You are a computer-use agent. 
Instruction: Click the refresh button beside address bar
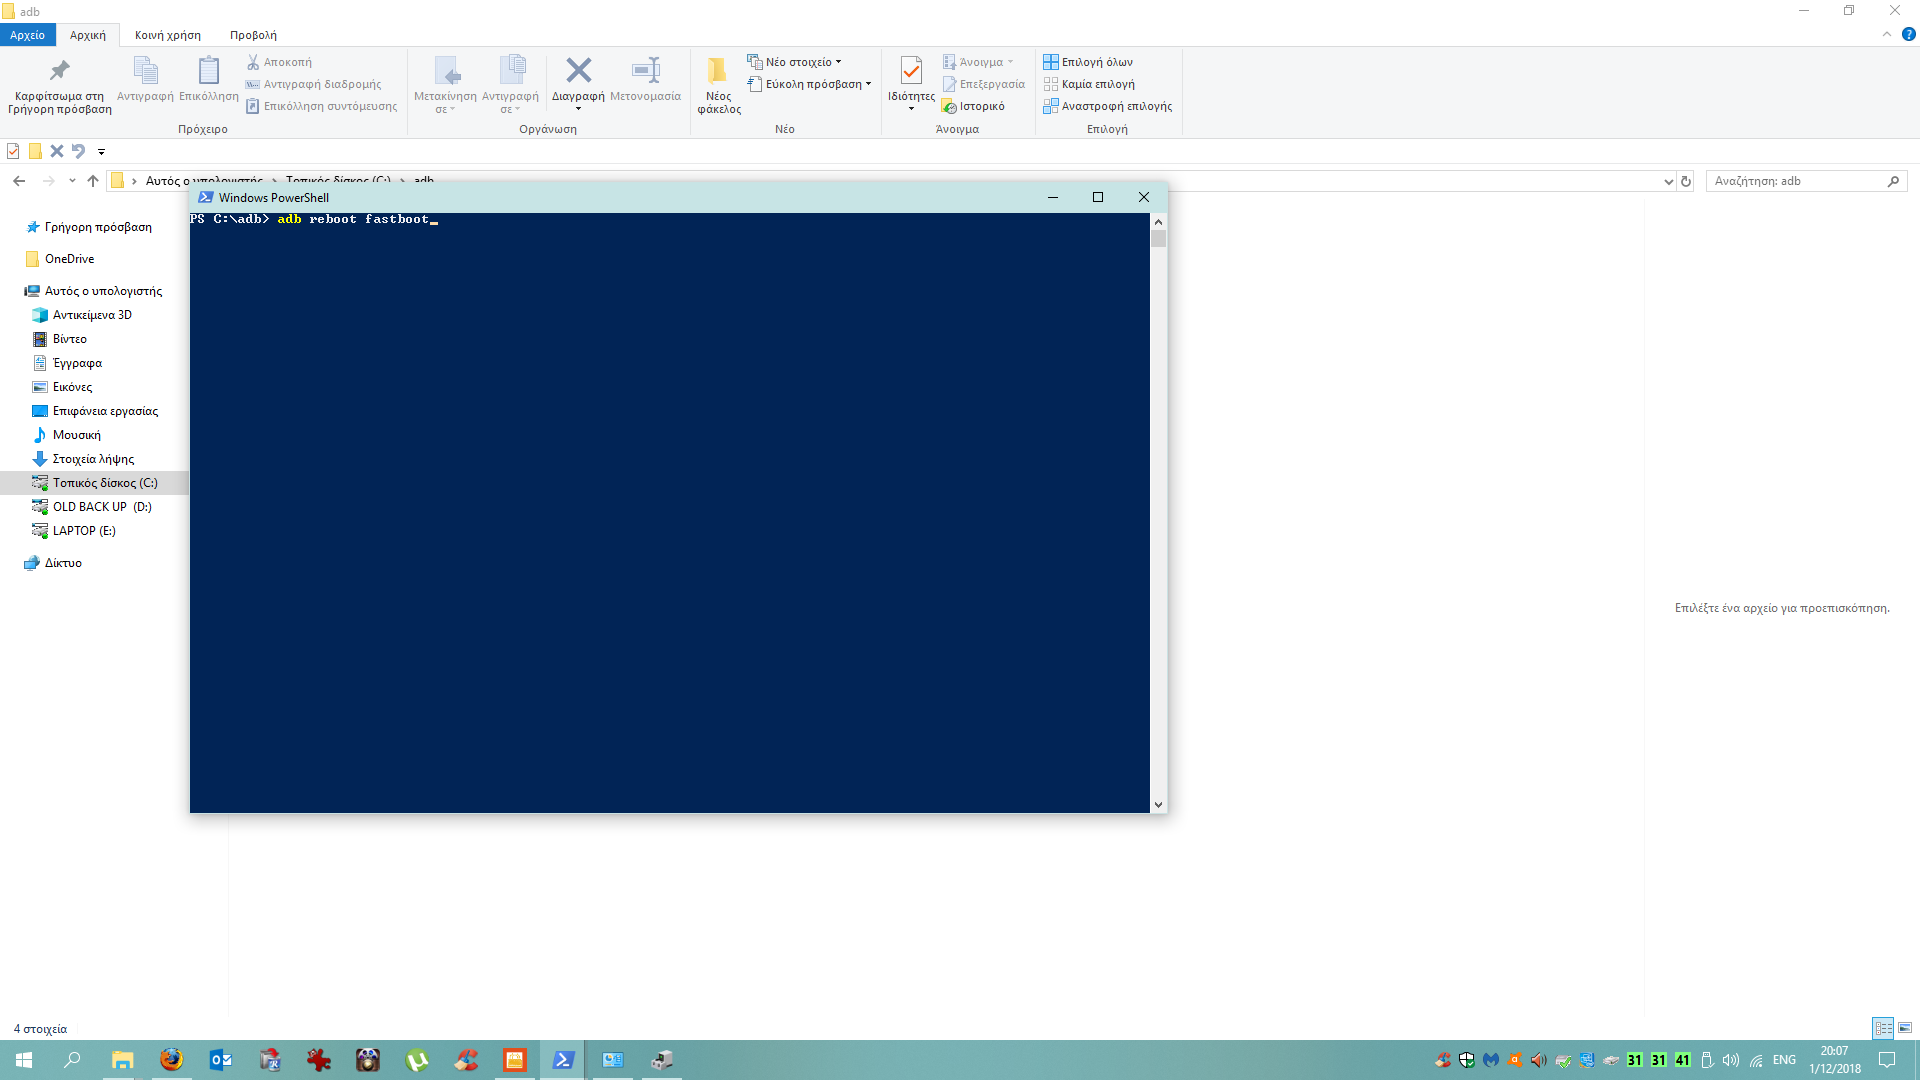pyautogui.click(x=1686, y=181)
